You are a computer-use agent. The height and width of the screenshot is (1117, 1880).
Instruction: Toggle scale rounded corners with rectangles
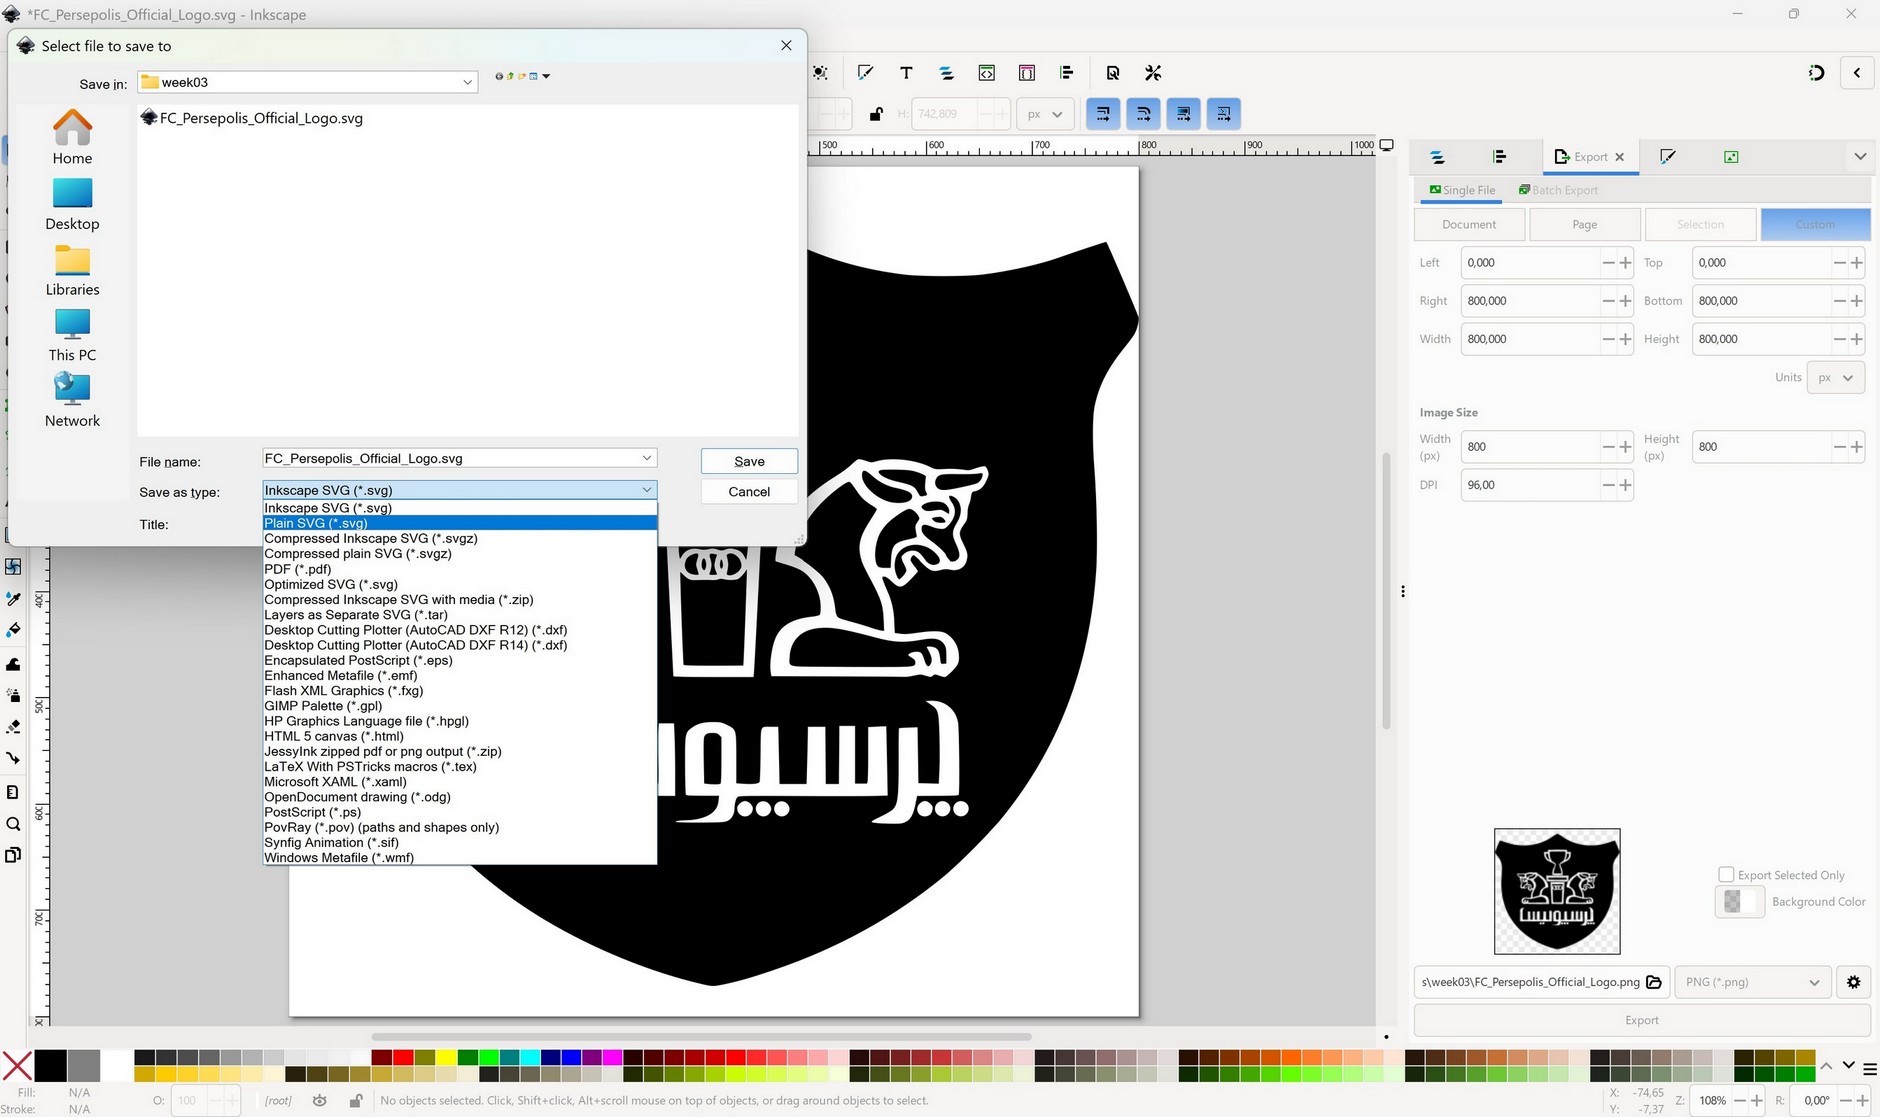point(1143,114)
